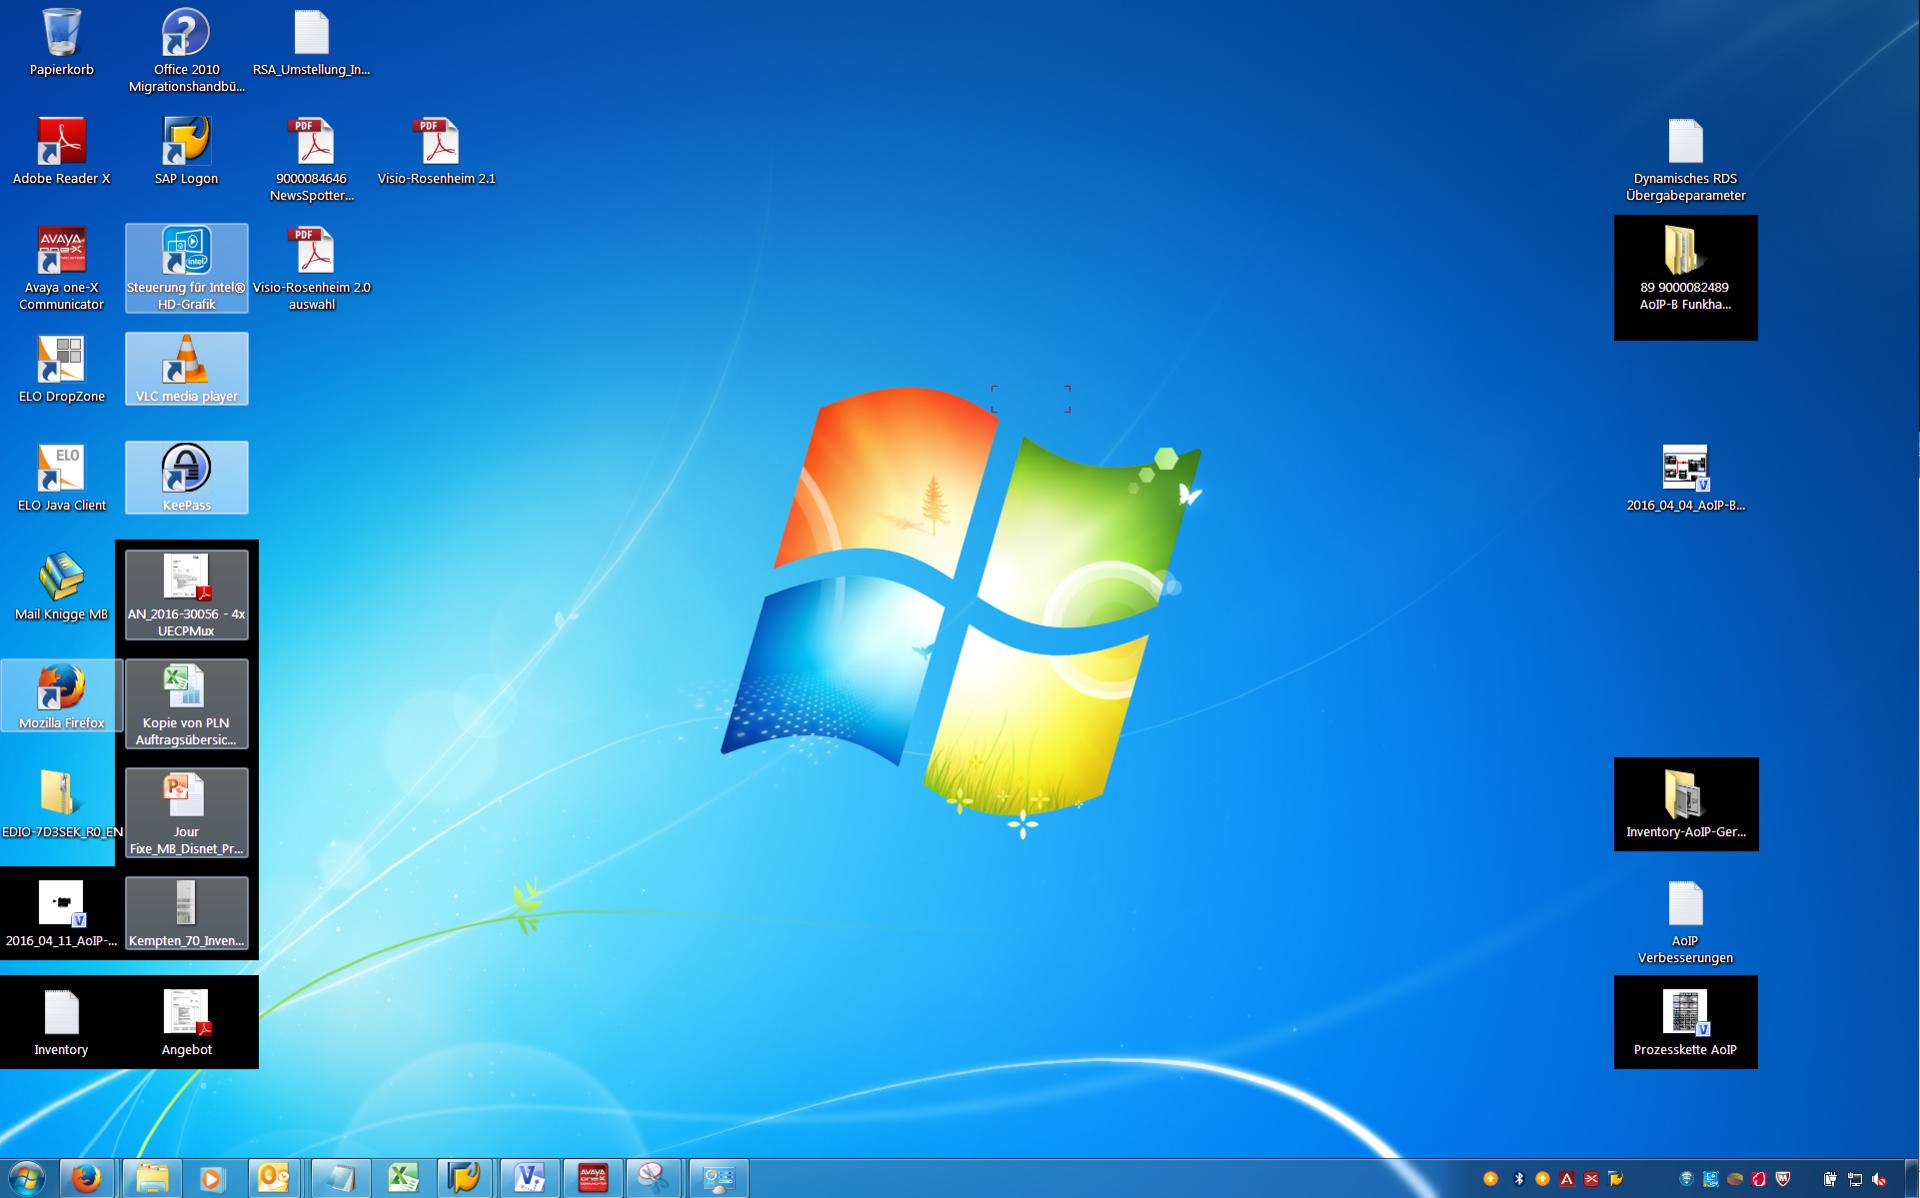Open the Windows Start button
The width and height of the screenshot is (1920, 1198).
26,1178
